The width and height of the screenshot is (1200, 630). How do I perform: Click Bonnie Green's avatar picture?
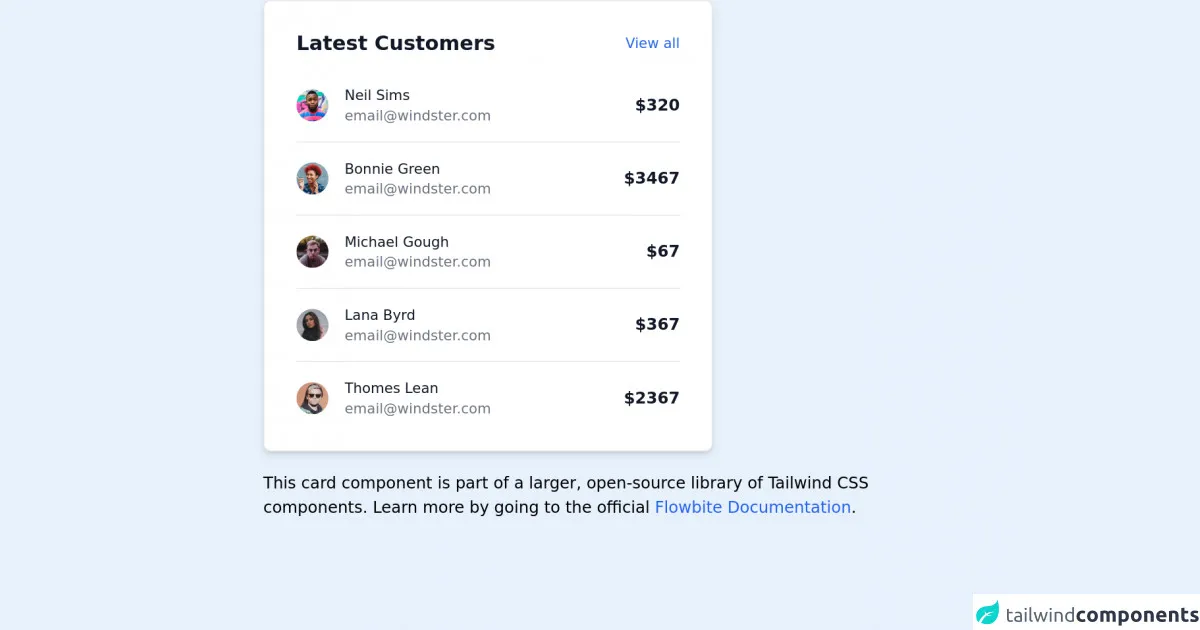[x=312, y=178]
